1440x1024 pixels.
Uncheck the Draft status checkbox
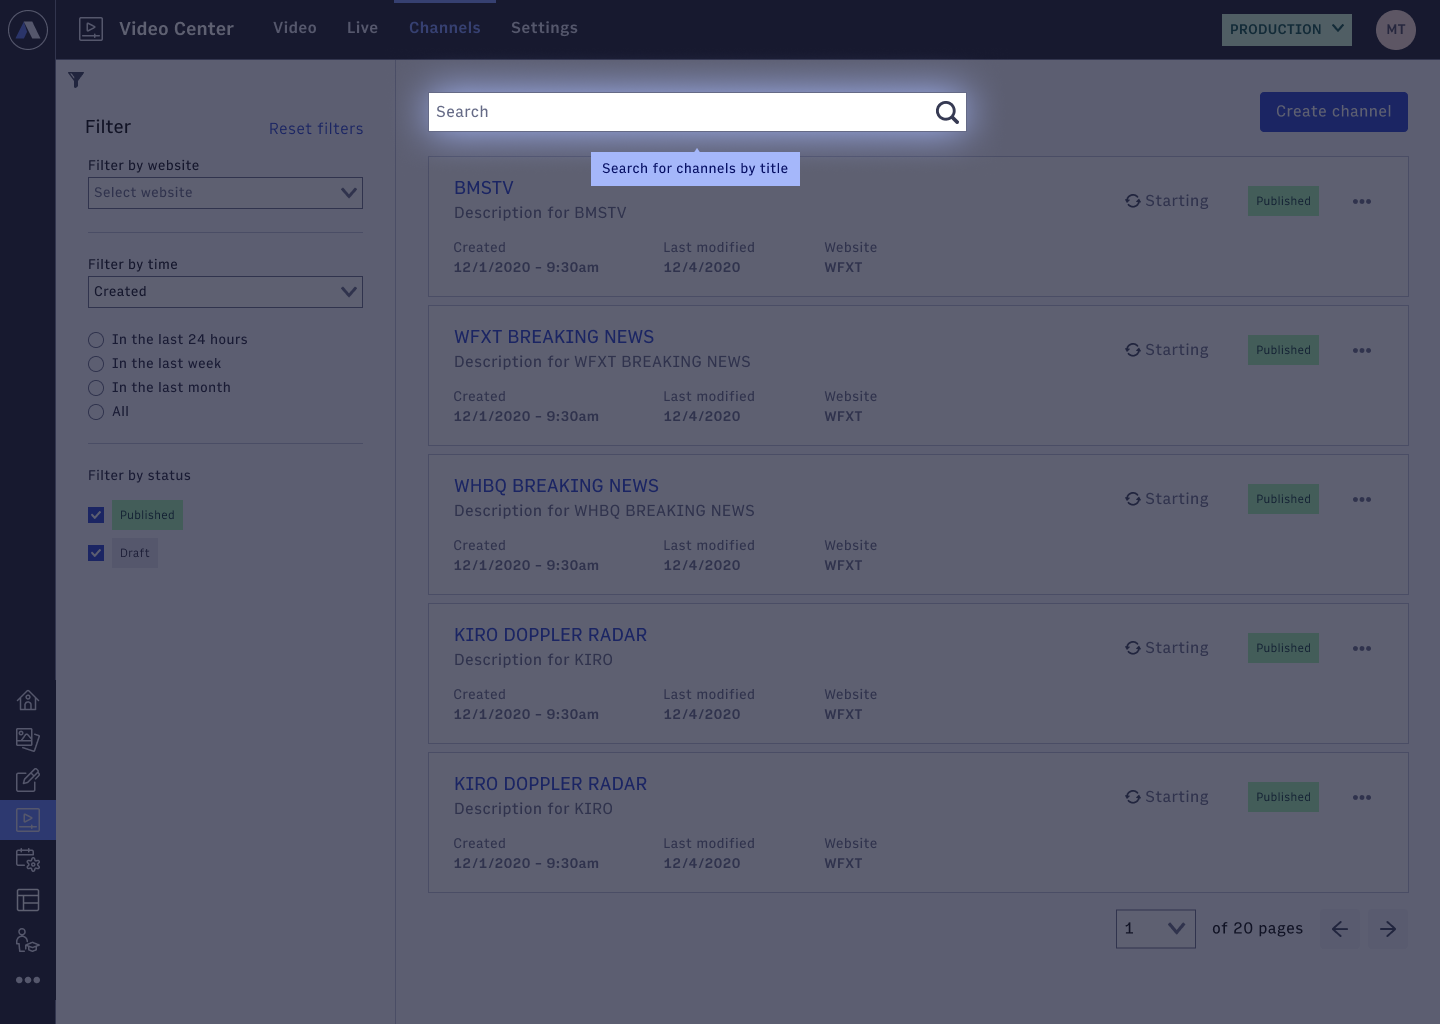point(96,553)
